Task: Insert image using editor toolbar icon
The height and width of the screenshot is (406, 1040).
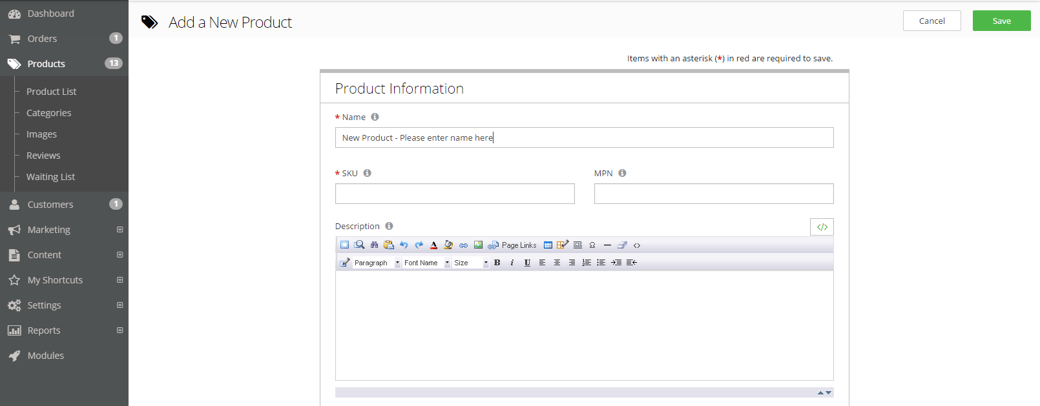Action: point(478,245)
